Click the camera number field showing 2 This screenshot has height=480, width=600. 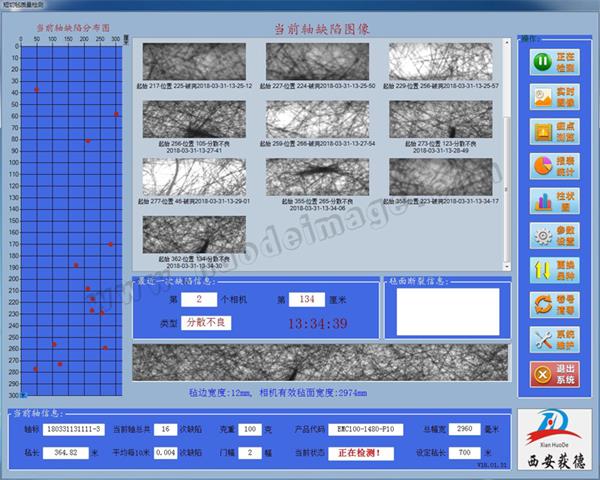(199, 299)
